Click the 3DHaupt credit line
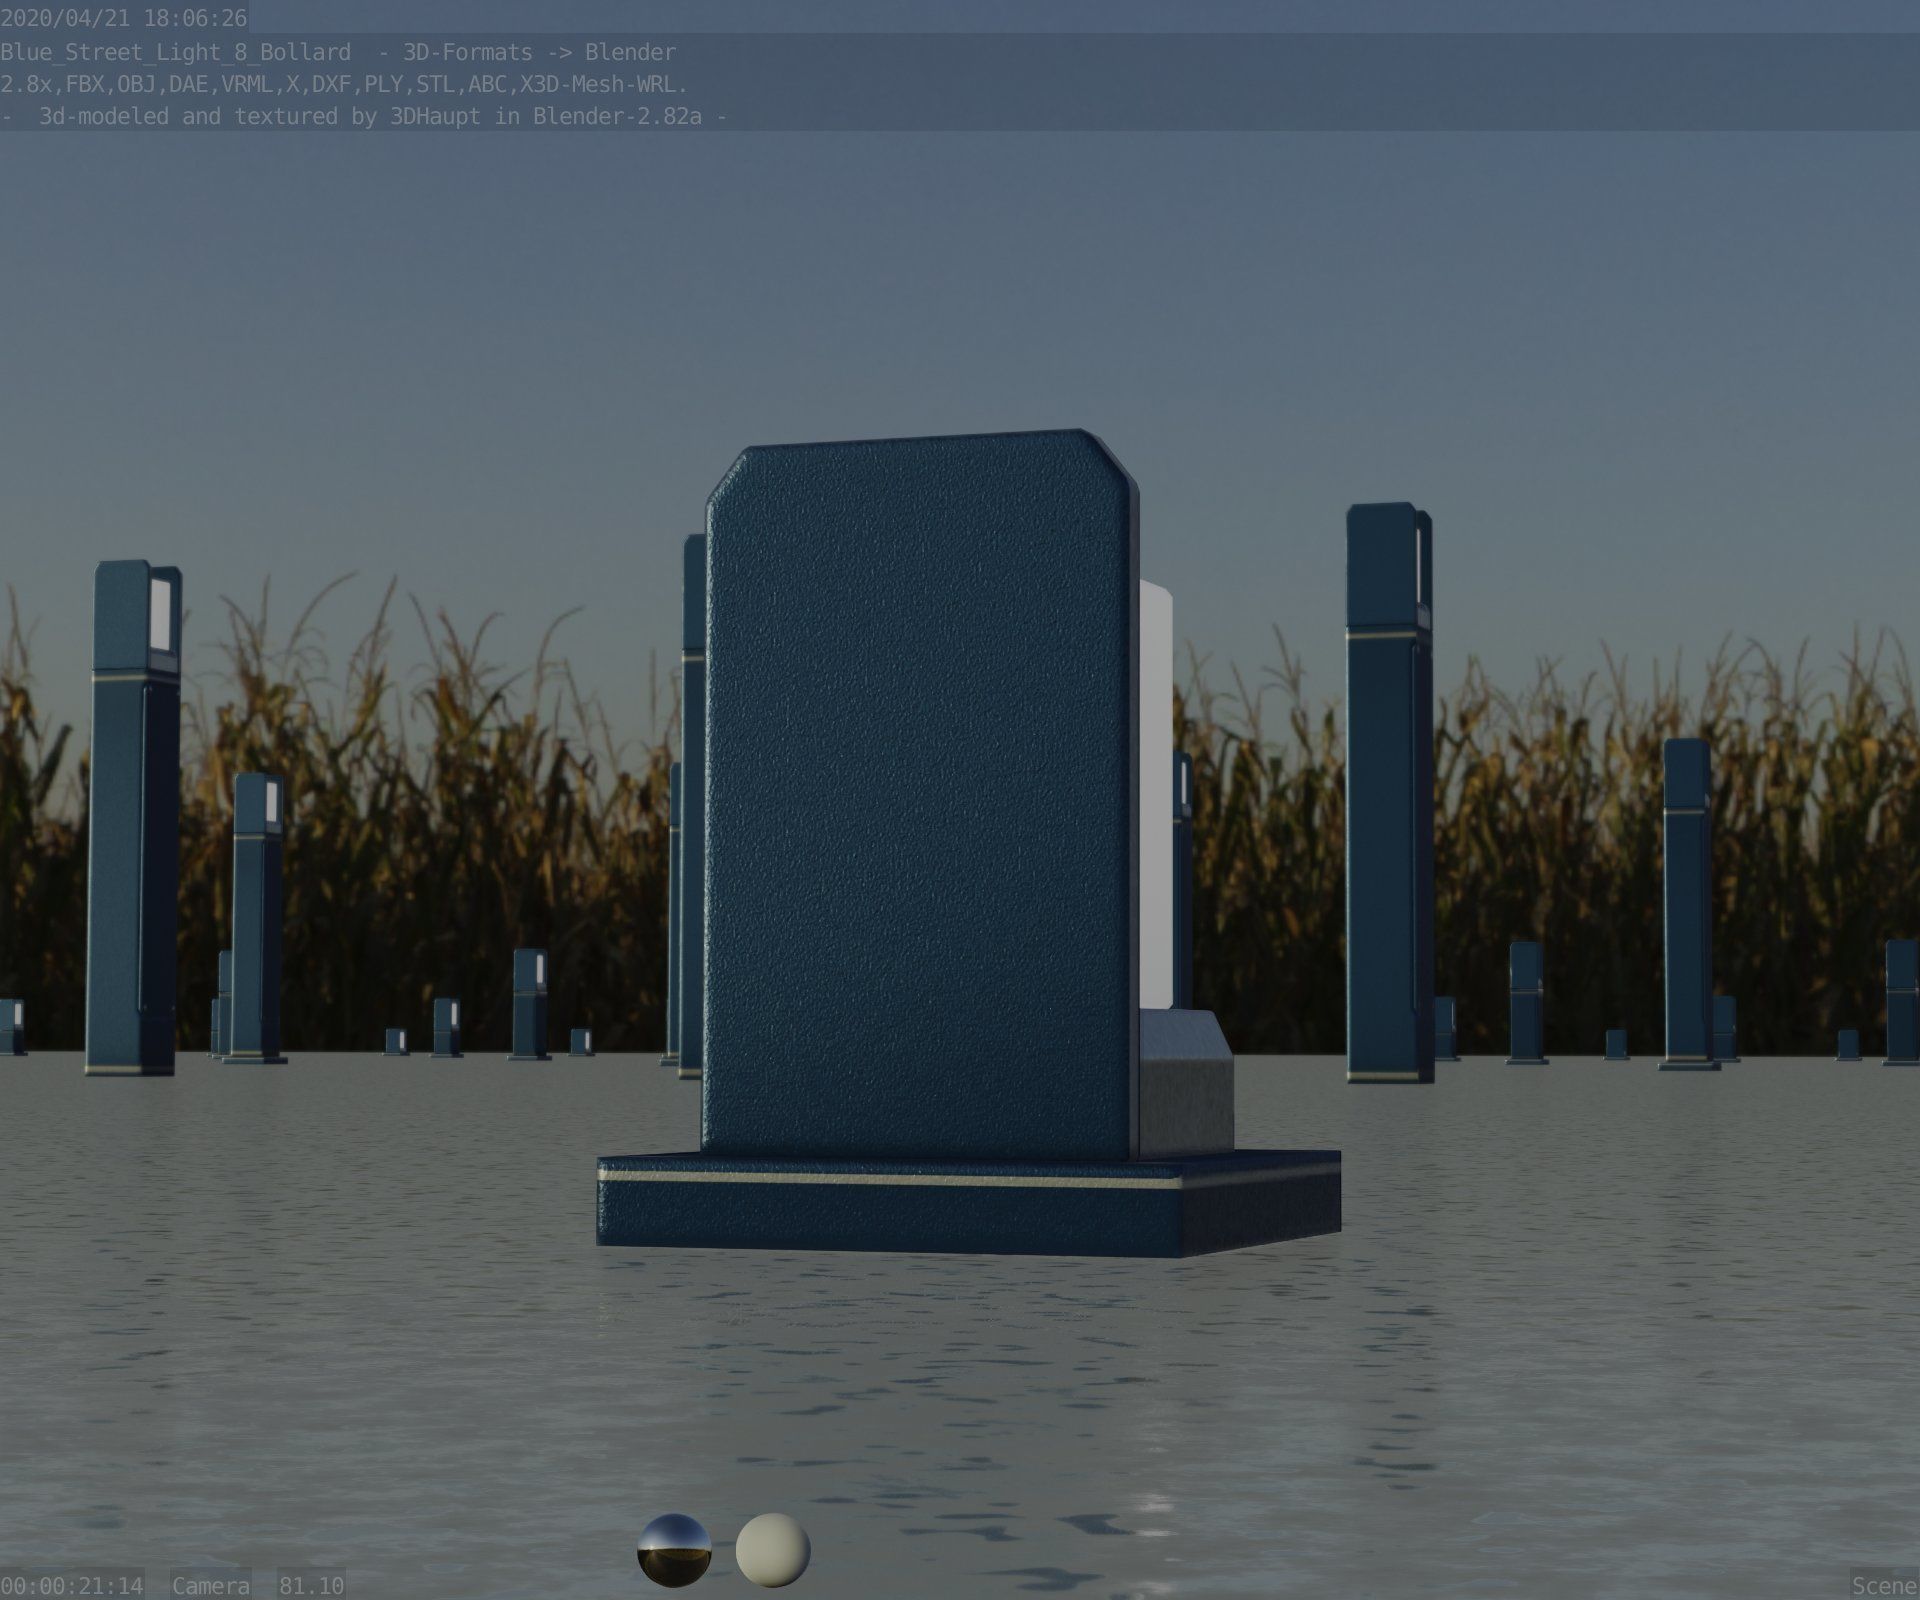 point(364,116)
